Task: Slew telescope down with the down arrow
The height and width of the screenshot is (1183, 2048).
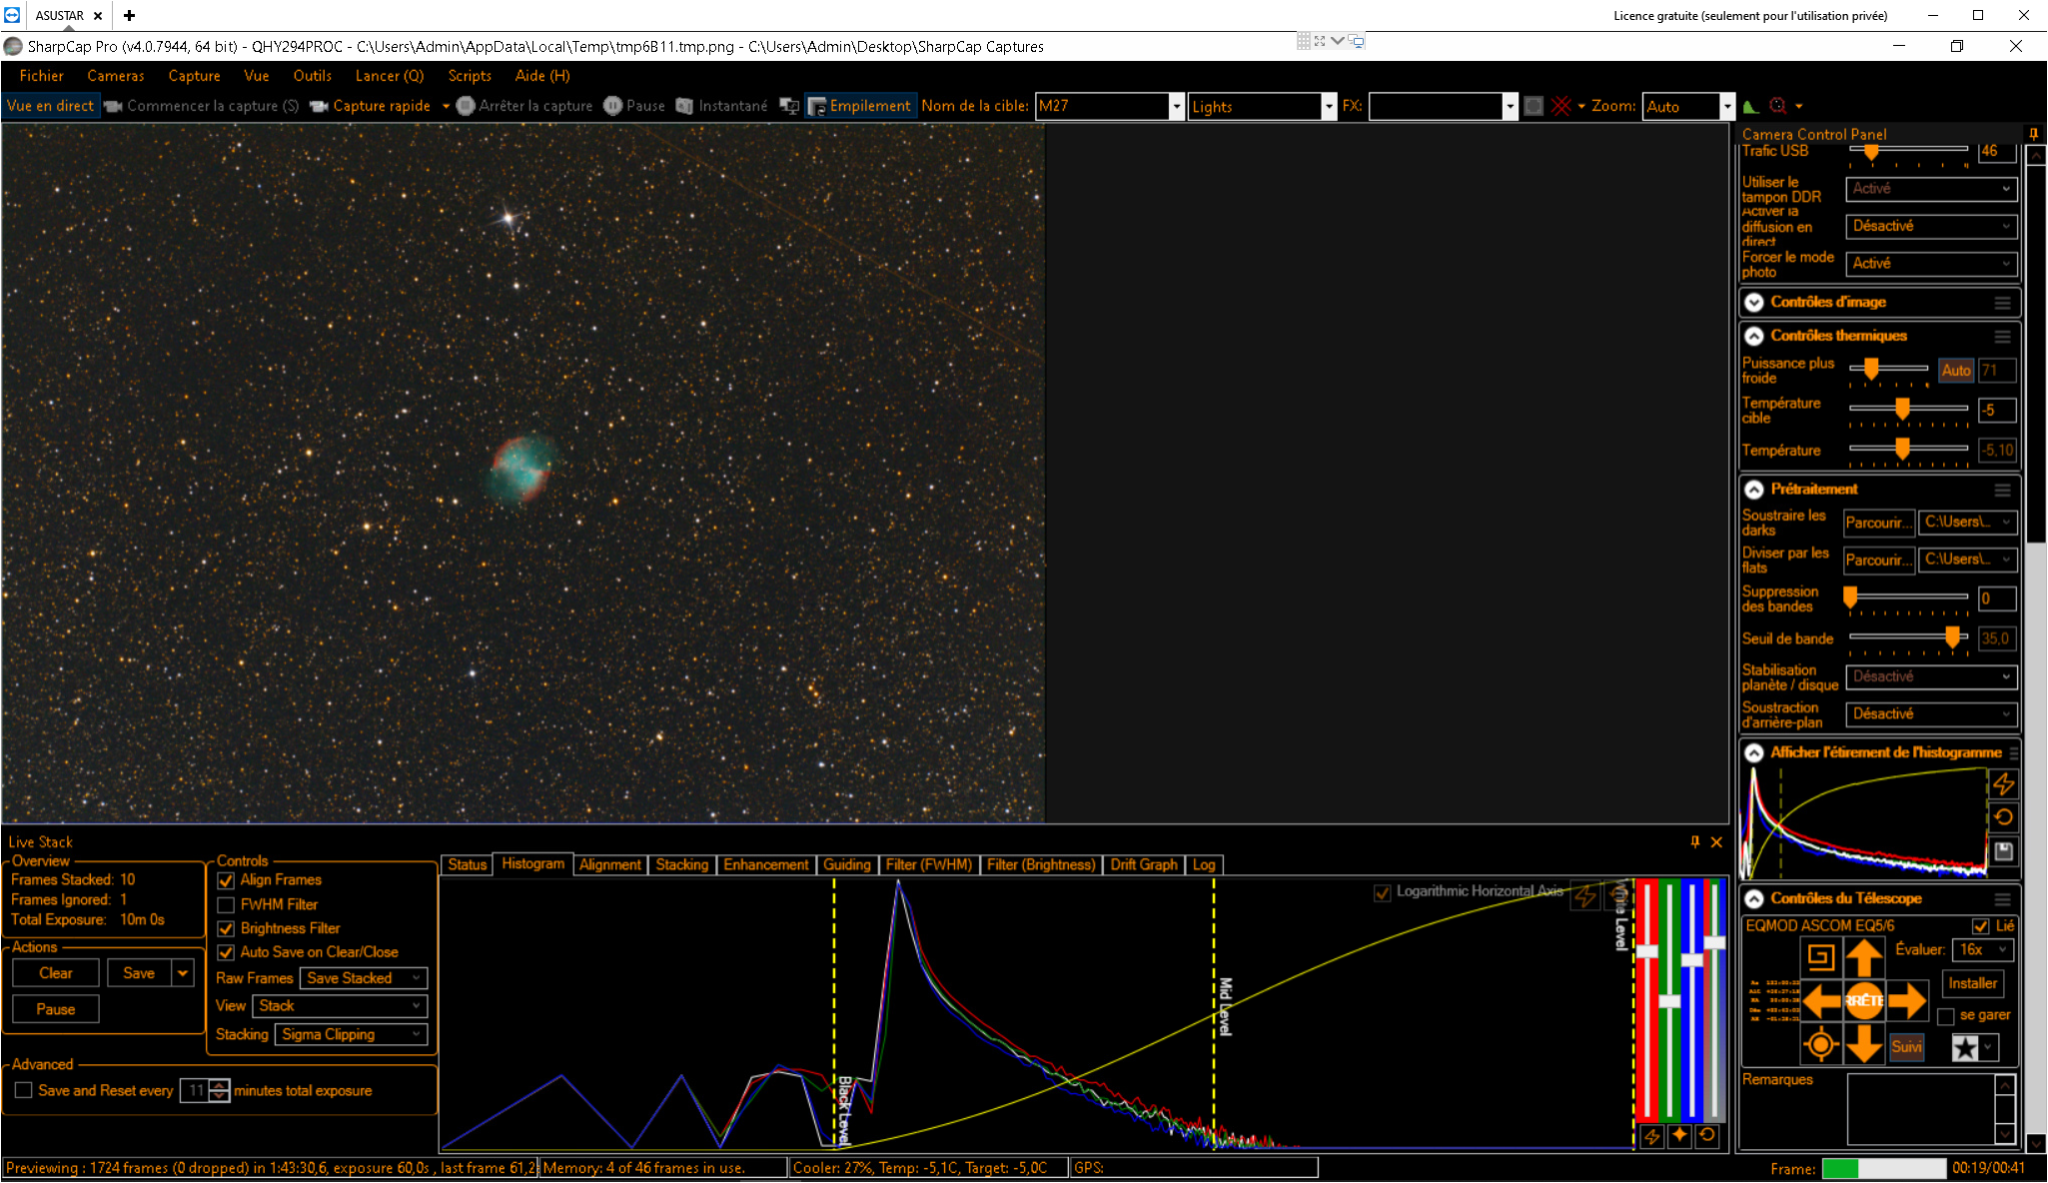Action: [x=1864, y=1045]
